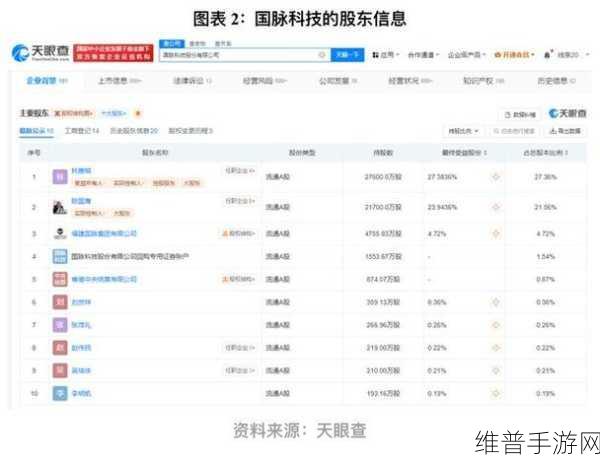
Task: Click the orange 开通会员 membership link
Action: [514, 55]
